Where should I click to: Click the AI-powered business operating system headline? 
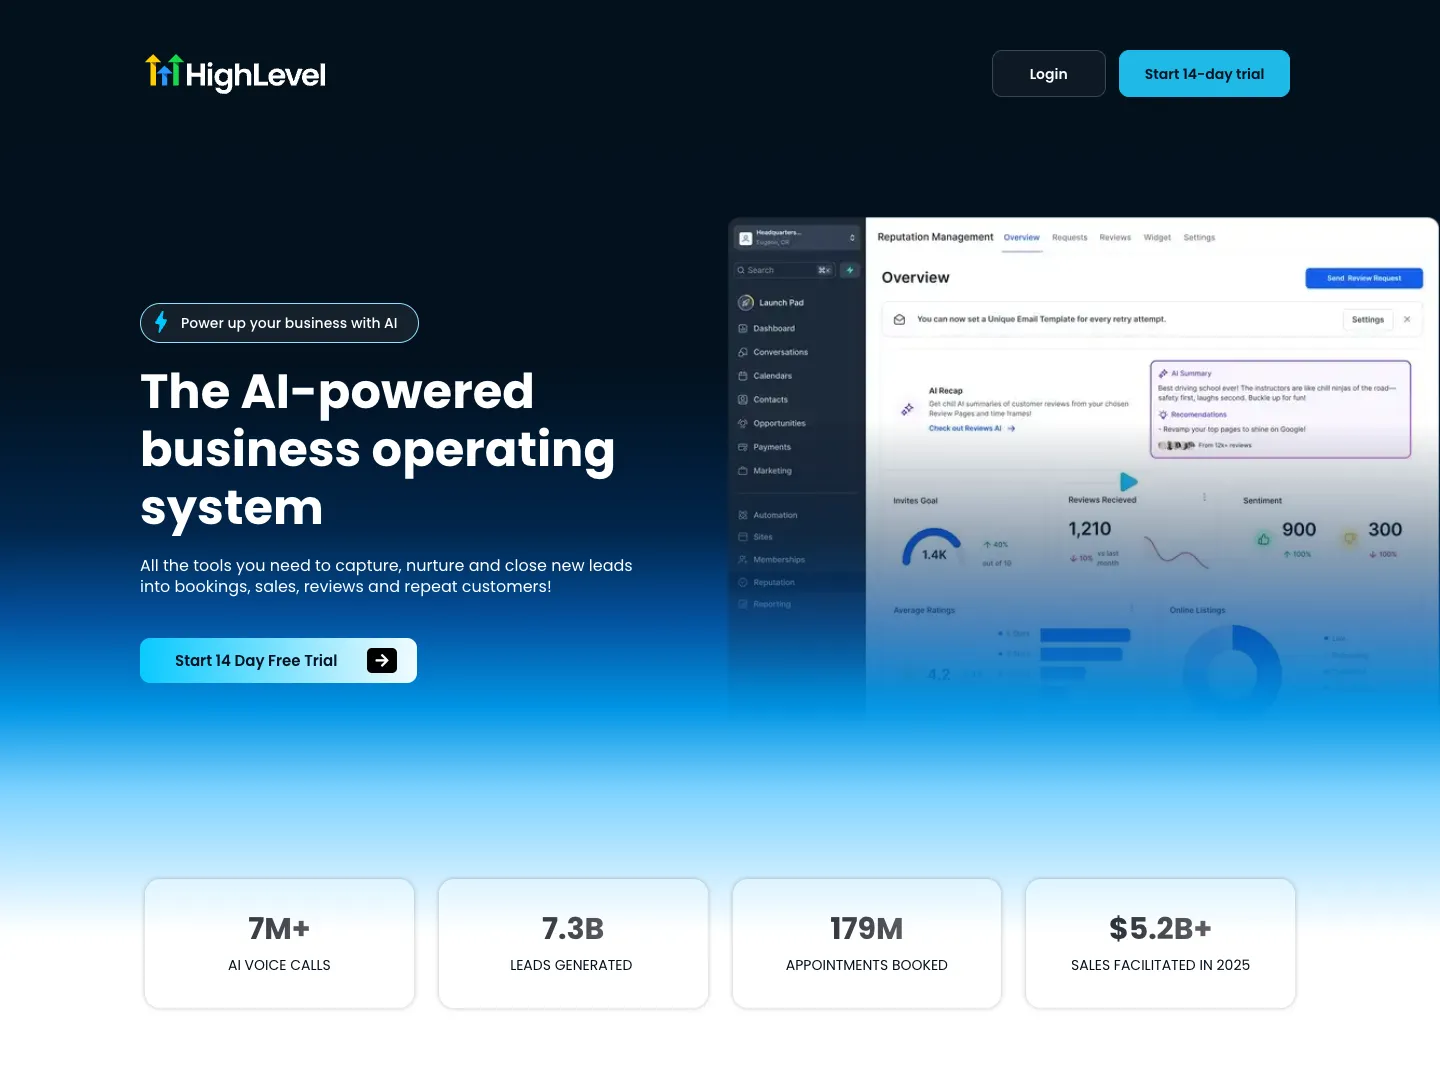click(378, 449)
